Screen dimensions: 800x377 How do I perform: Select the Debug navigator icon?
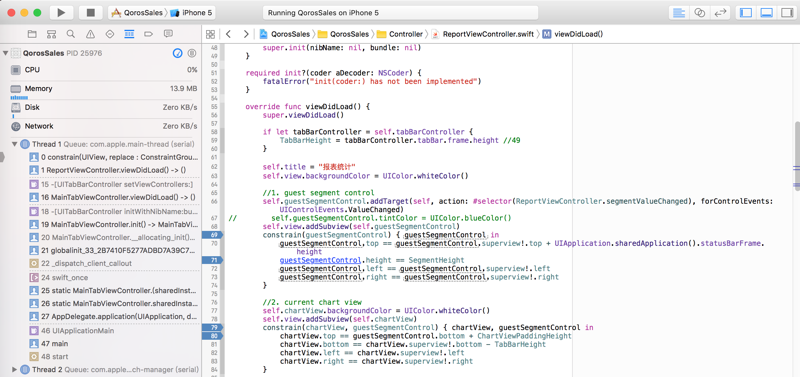(x=129, y=34)
